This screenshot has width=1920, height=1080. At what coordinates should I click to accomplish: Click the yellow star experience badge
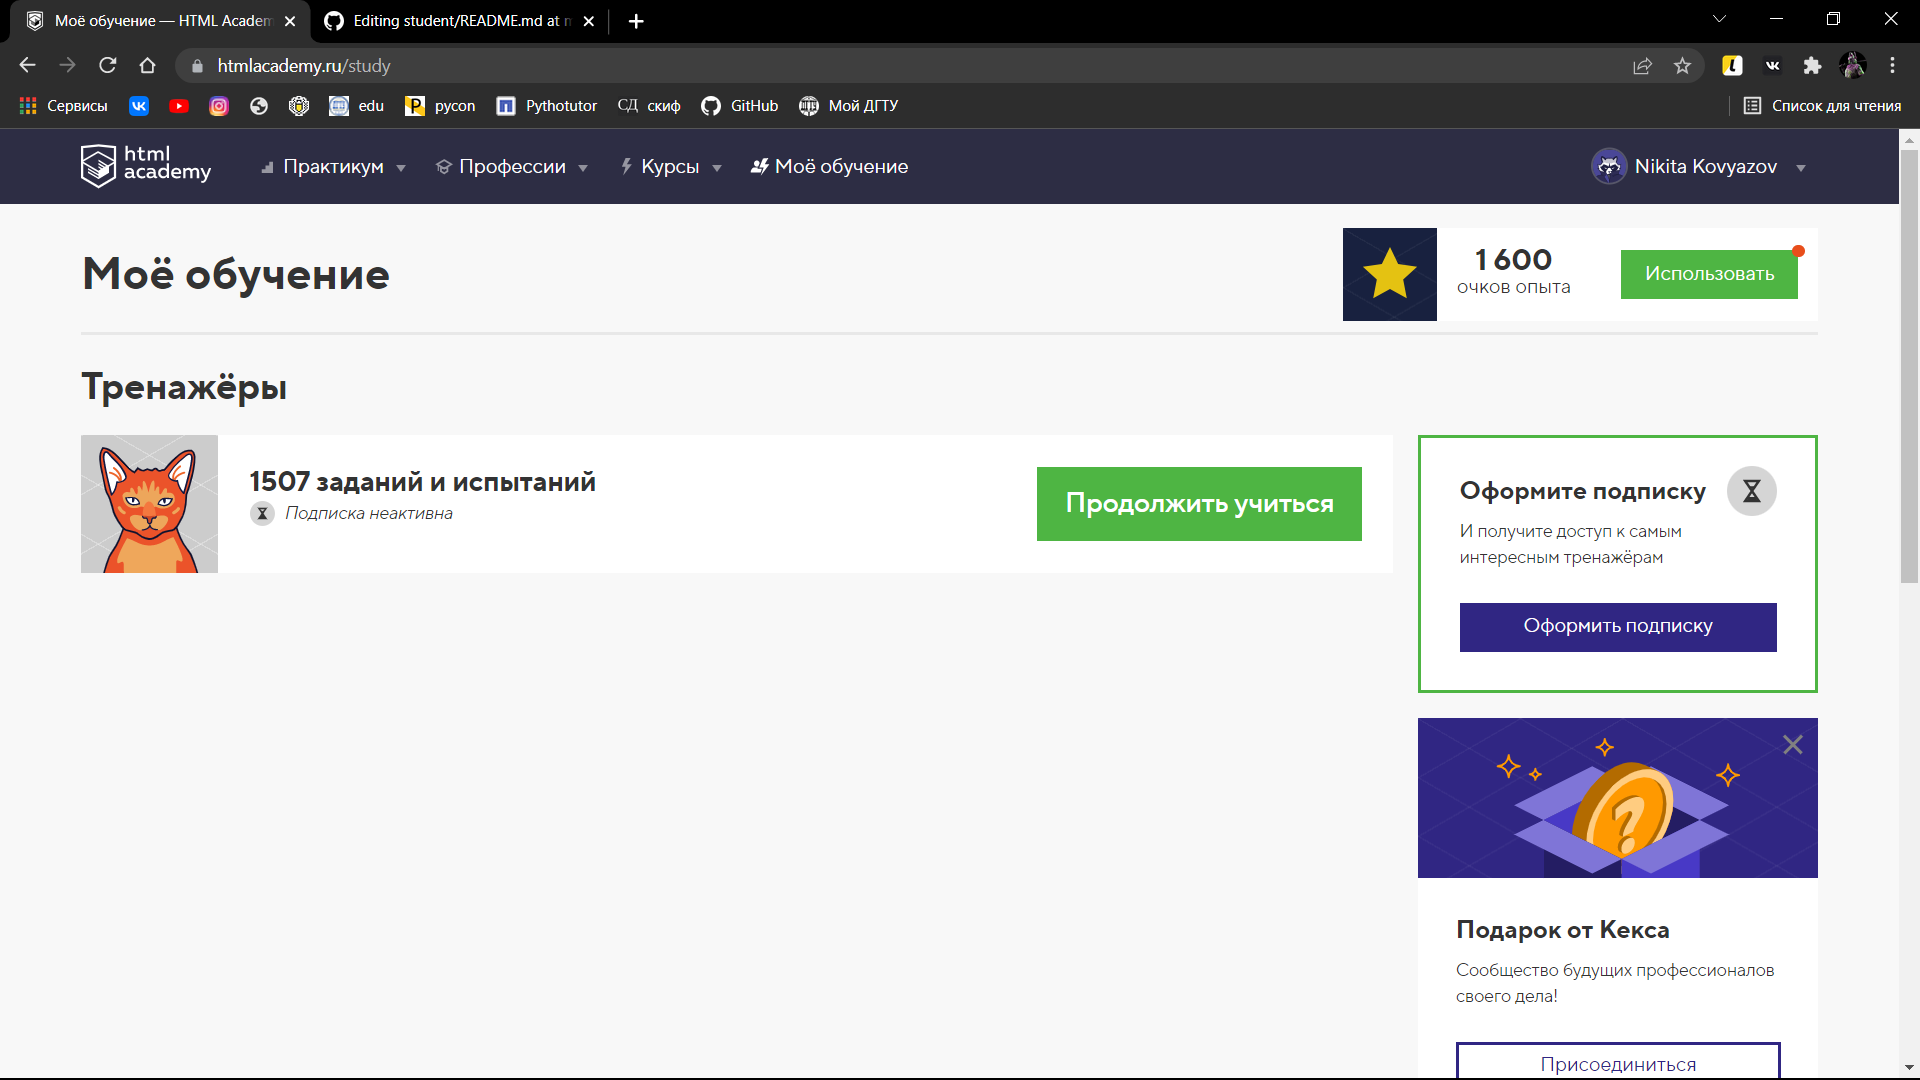(x=1389, y=274)
